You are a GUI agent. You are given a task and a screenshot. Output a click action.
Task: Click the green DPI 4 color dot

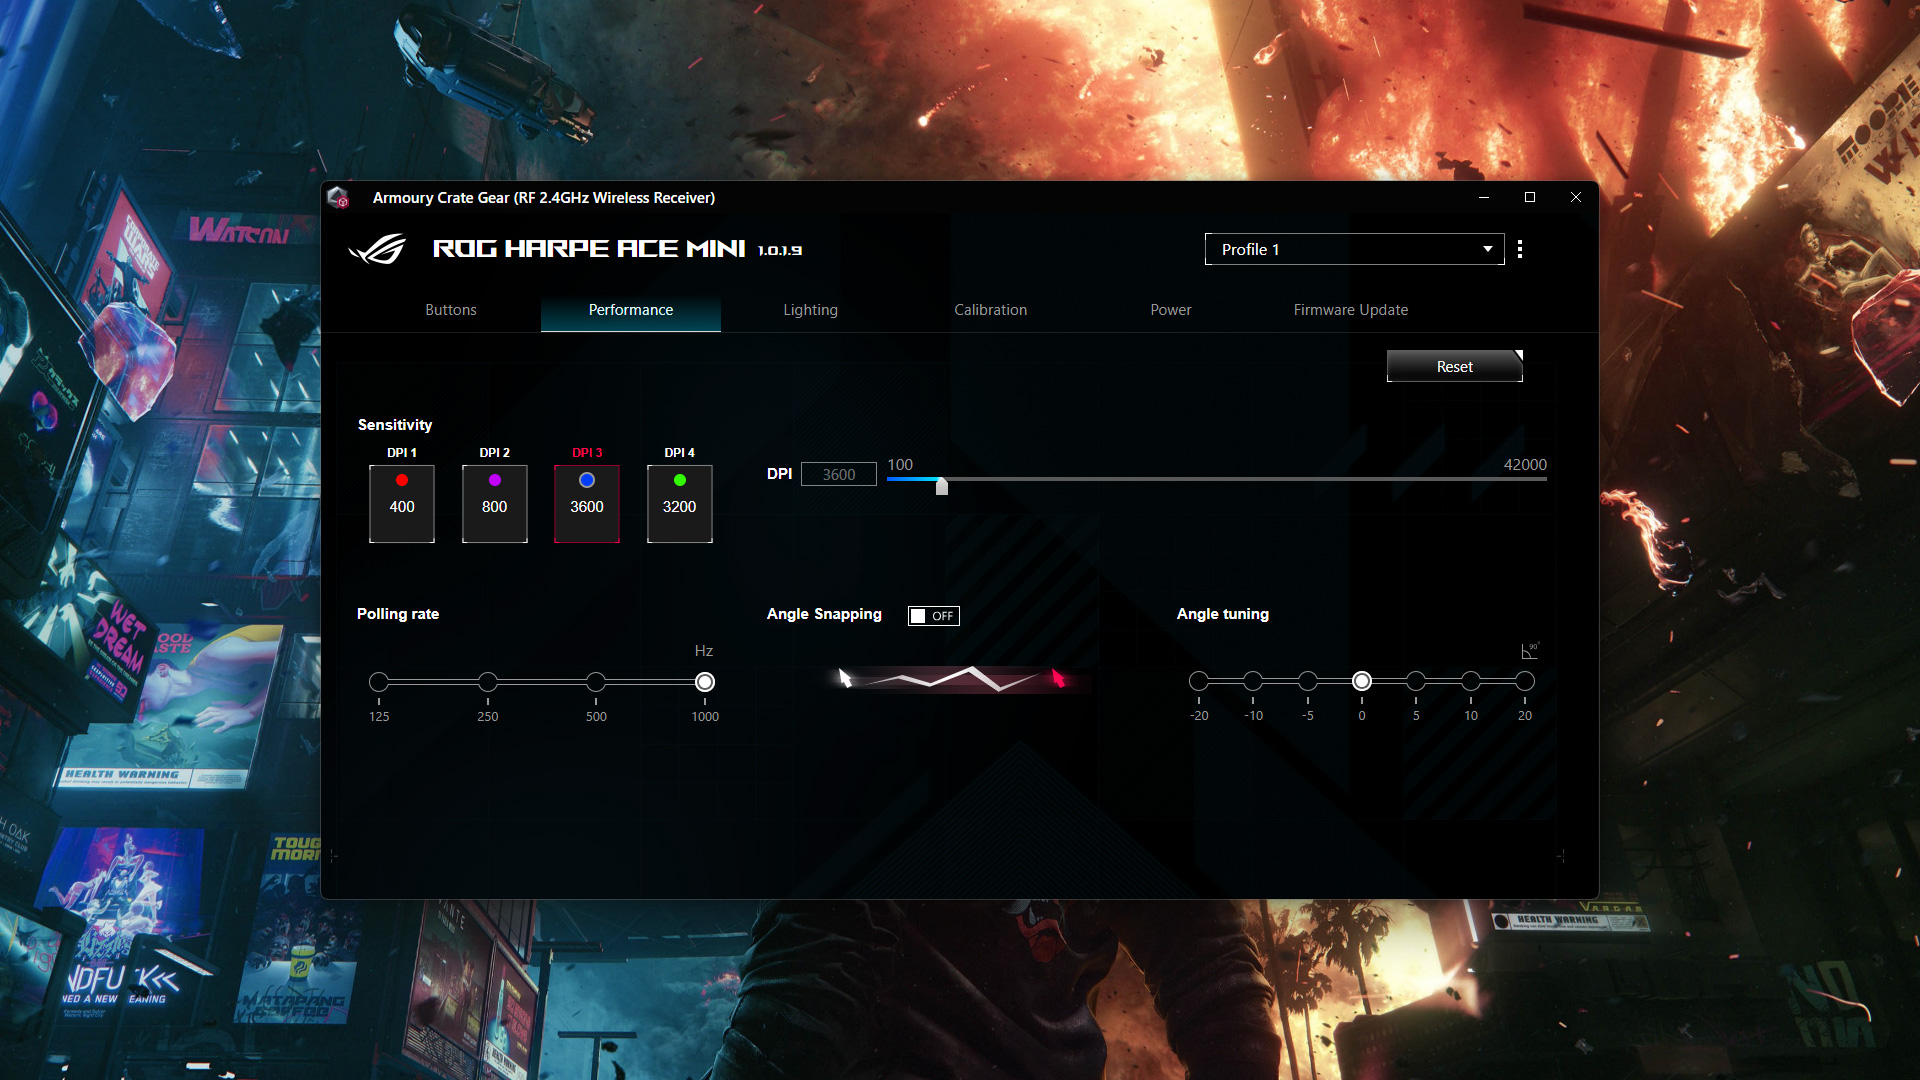680,480
